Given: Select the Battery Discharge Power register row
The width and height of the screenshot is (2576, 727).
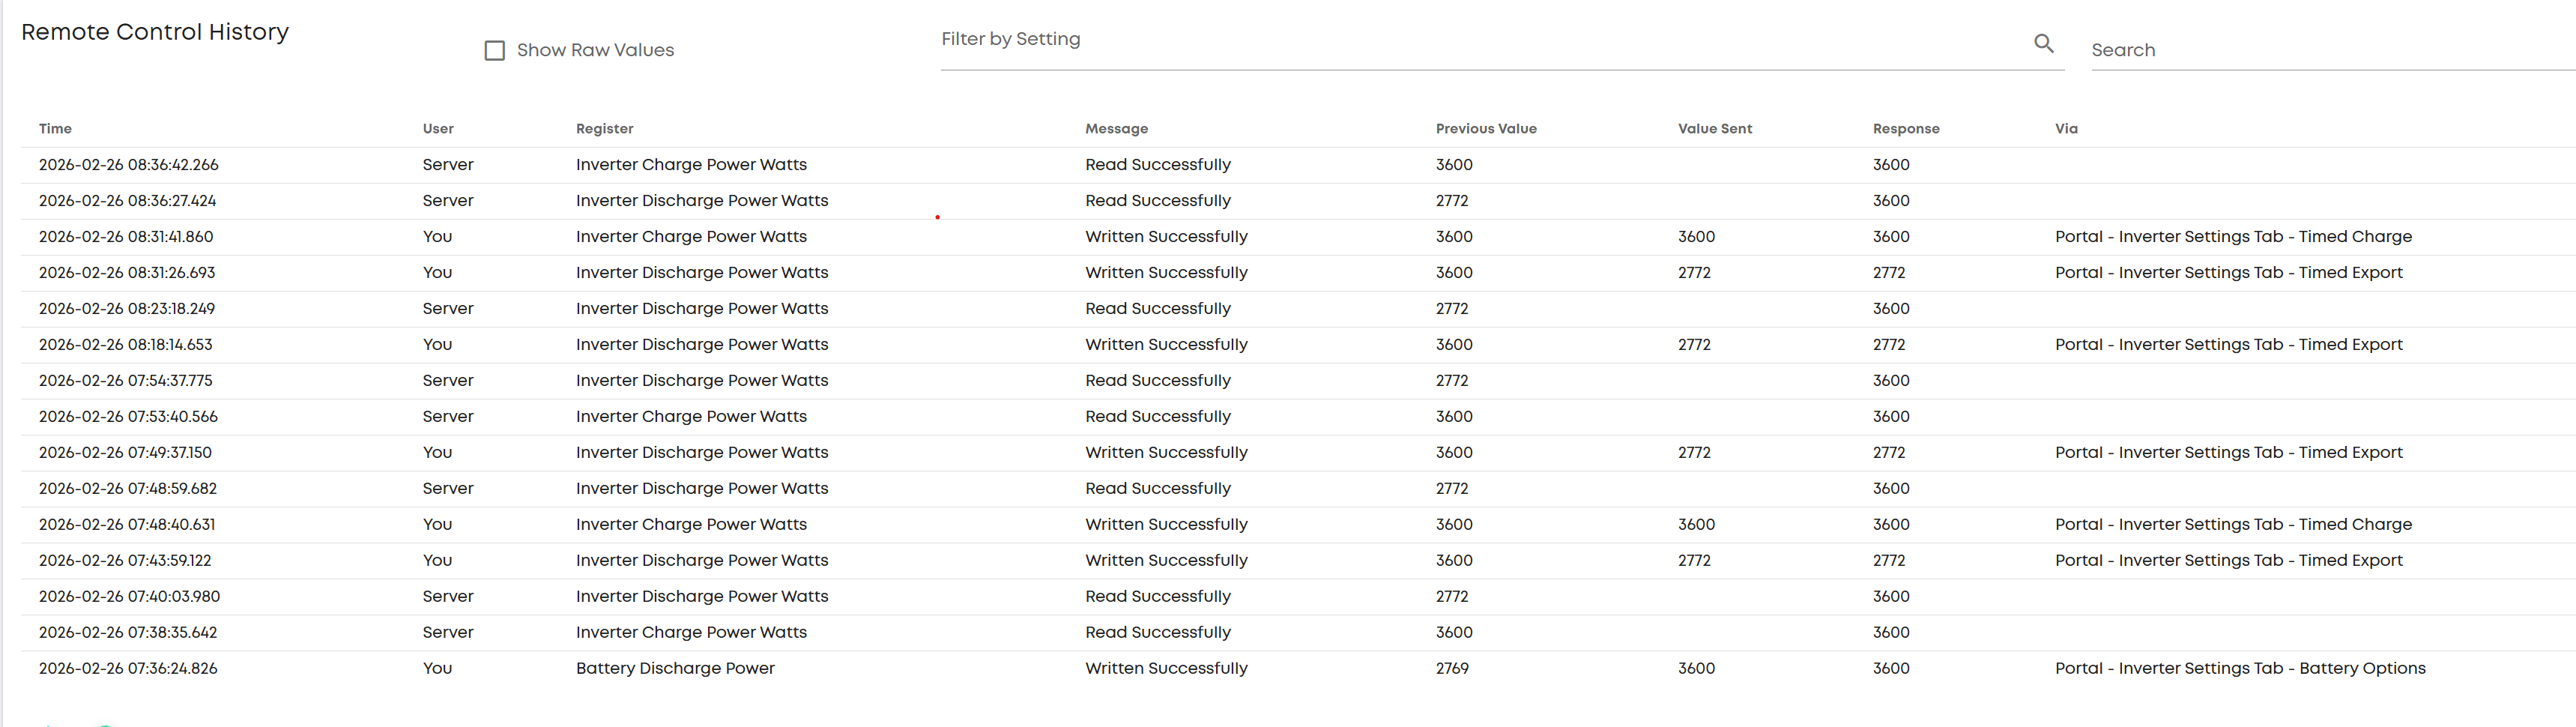Looking at the screenshot, I should click(x=1298, y=669).
